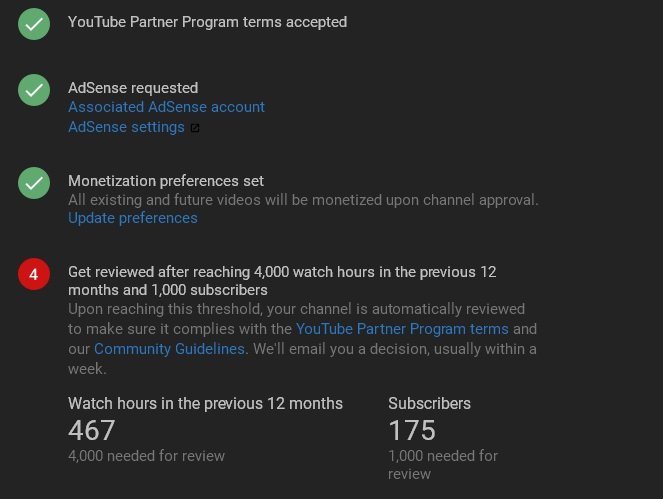Open the AdSense settings link
663x499 pixels.
click(x=126, y=127)
